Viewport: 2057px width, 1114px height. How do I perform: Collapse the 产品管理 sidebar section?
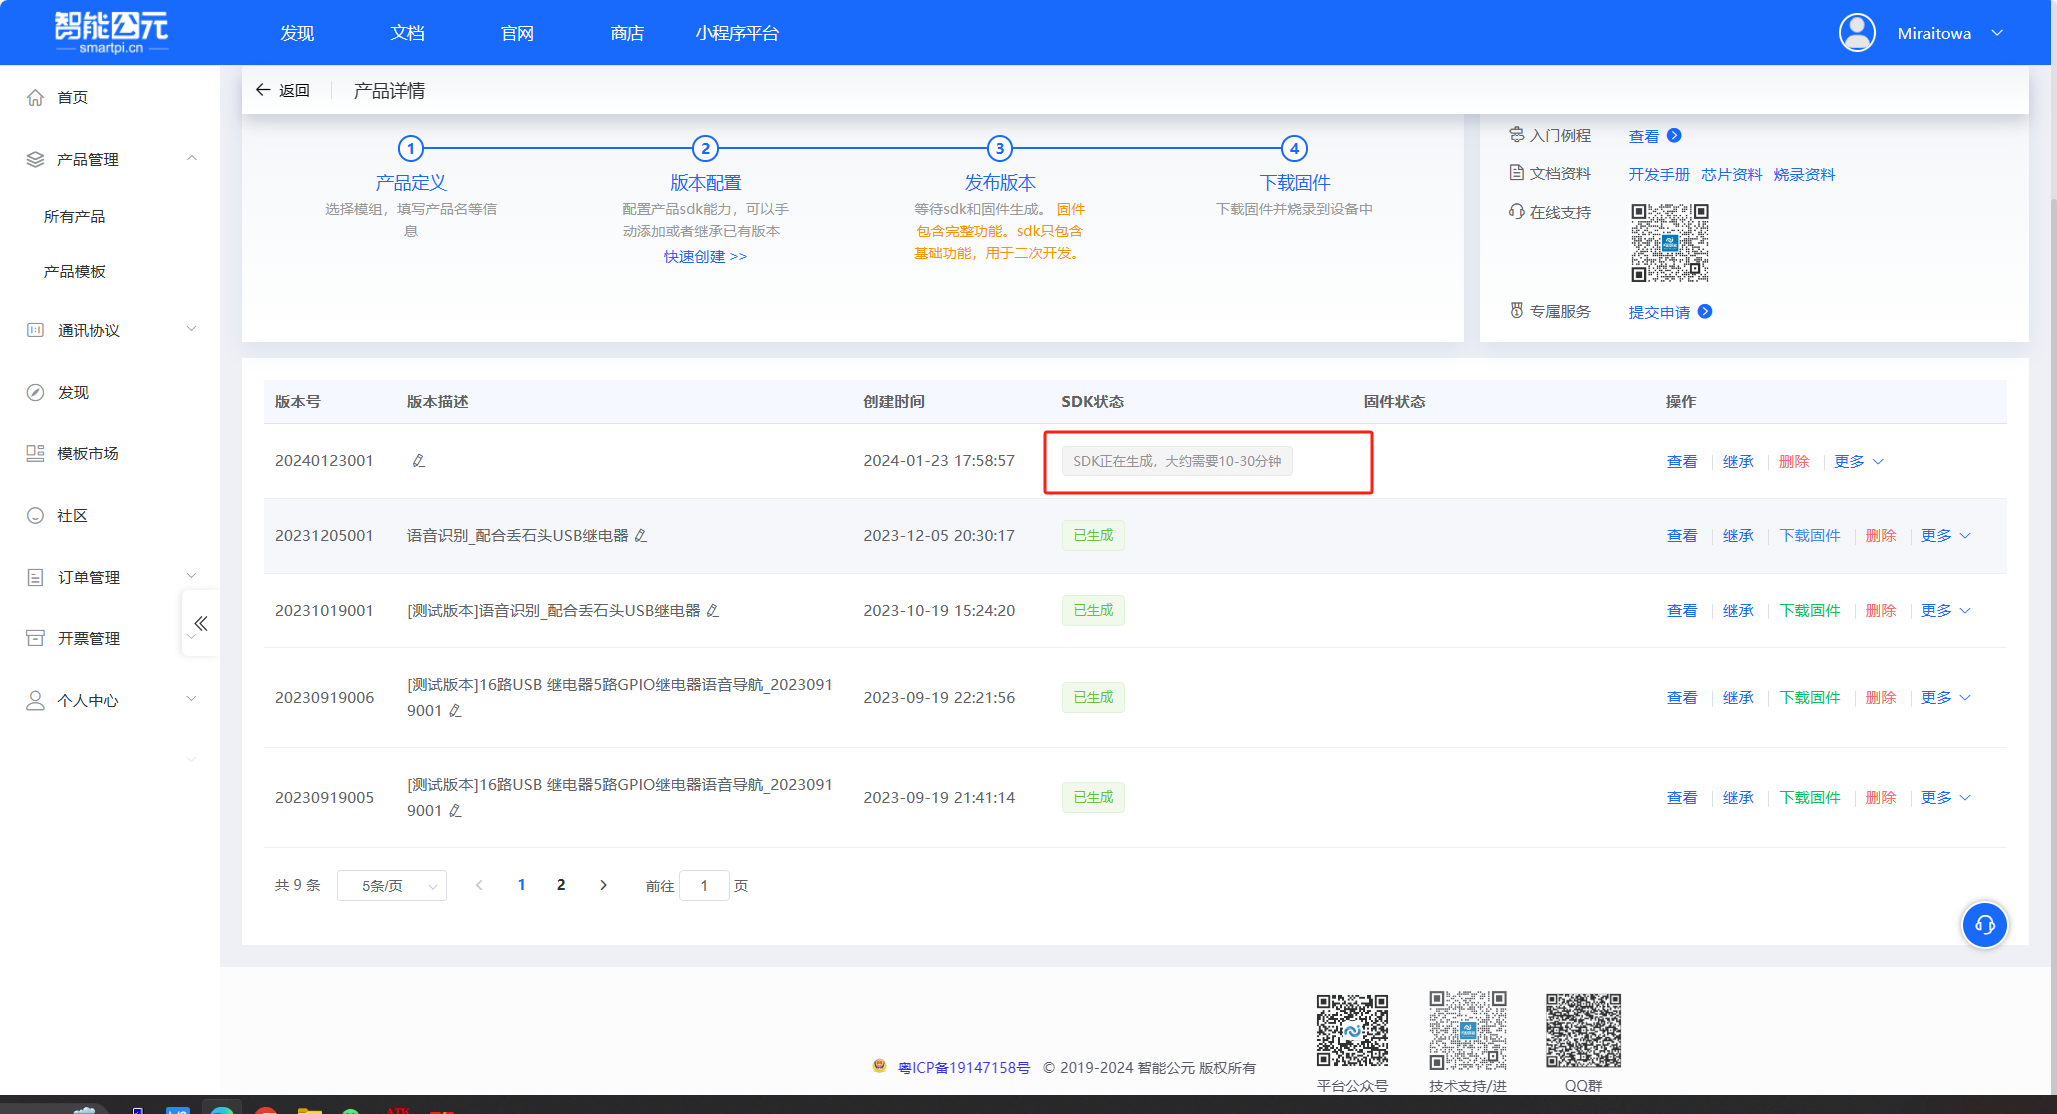[x=192, y=159]
